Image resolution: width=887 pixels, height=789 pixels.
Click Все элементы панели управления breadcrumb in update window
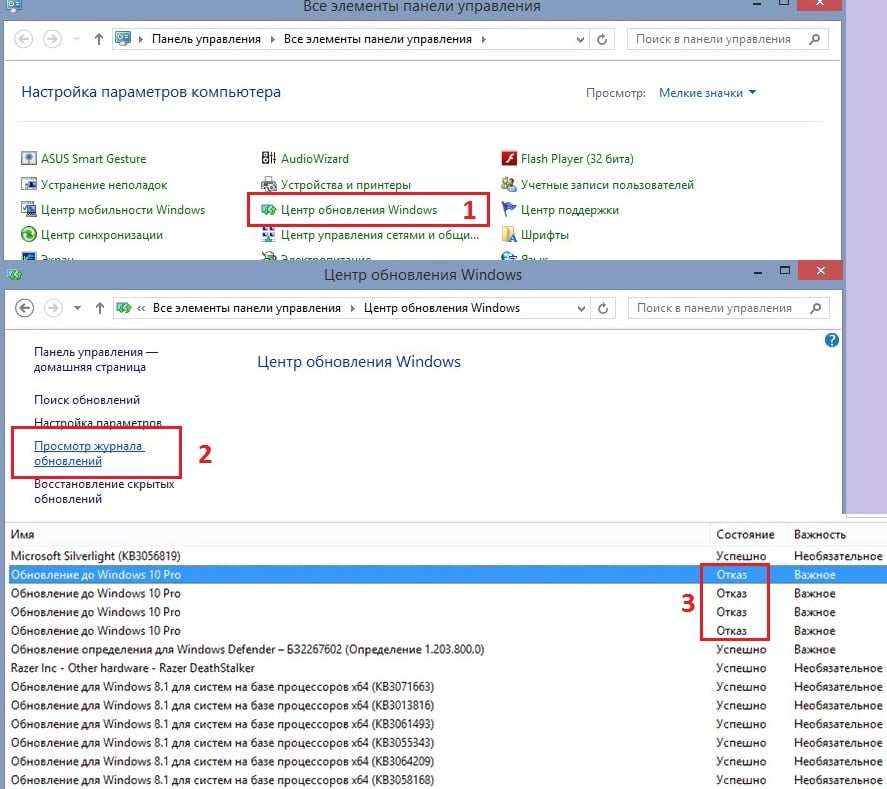point(247,308)
